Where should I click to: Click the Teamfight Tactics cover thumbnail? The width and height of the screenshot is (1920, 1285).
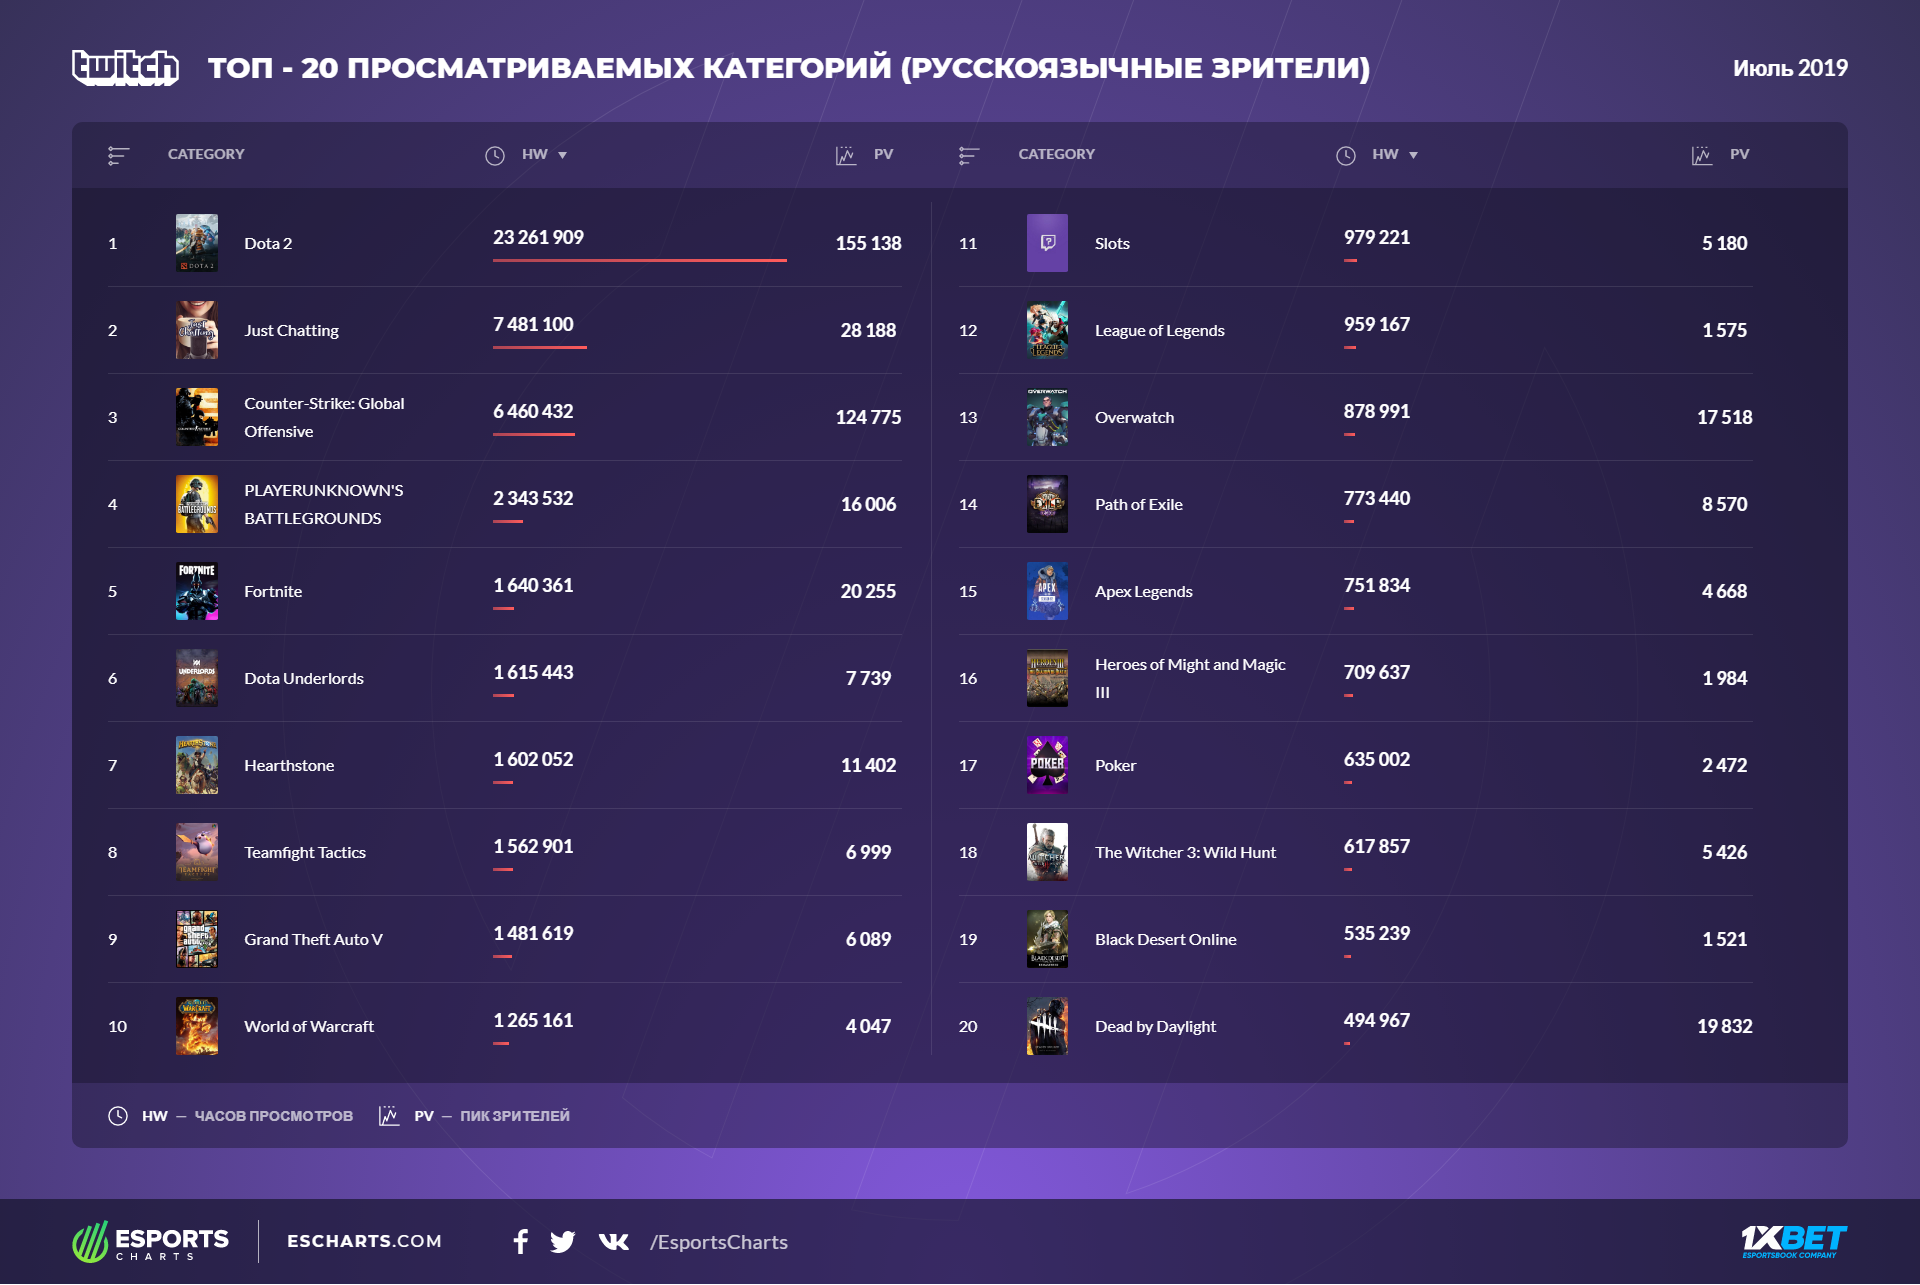point(197,852)
